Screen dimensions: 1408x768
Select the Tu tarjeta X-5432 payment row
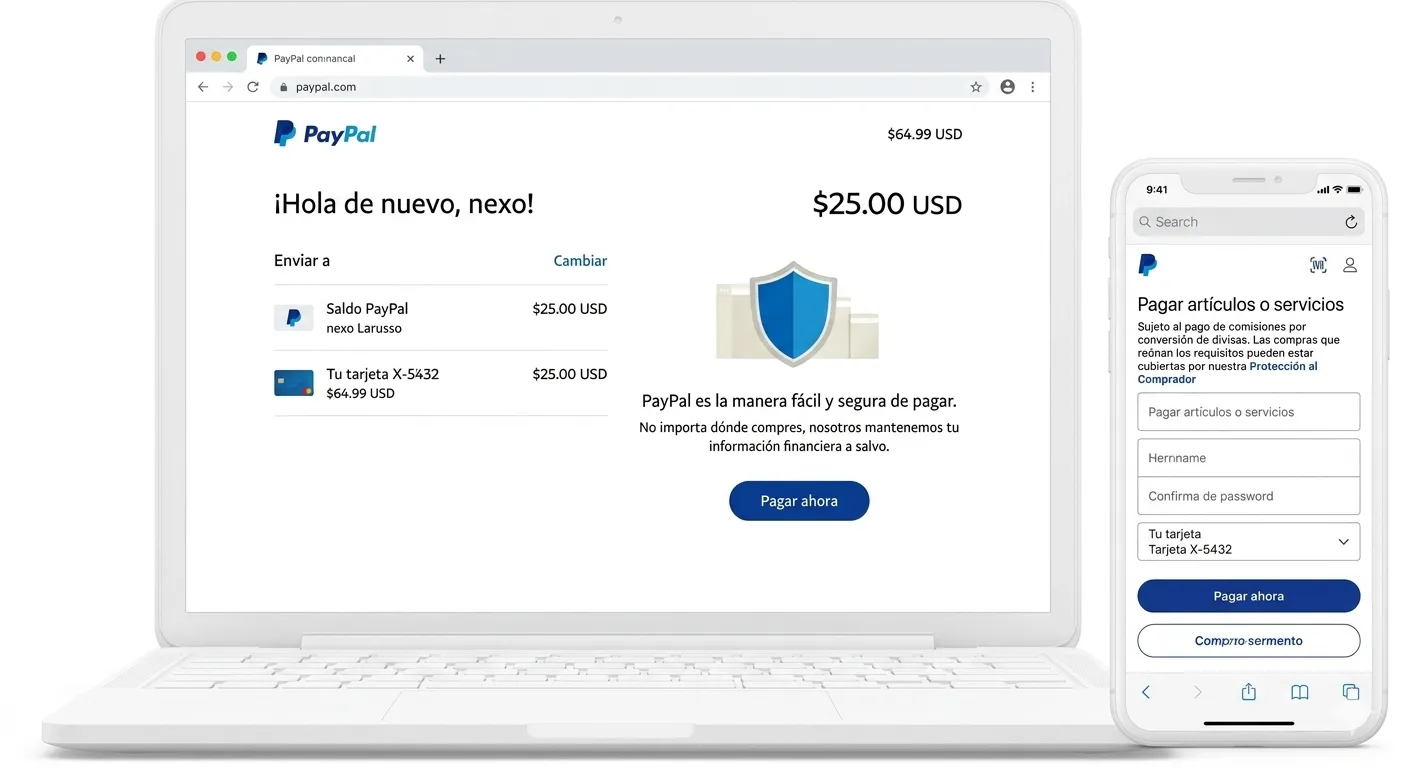(x=440, y=383)
